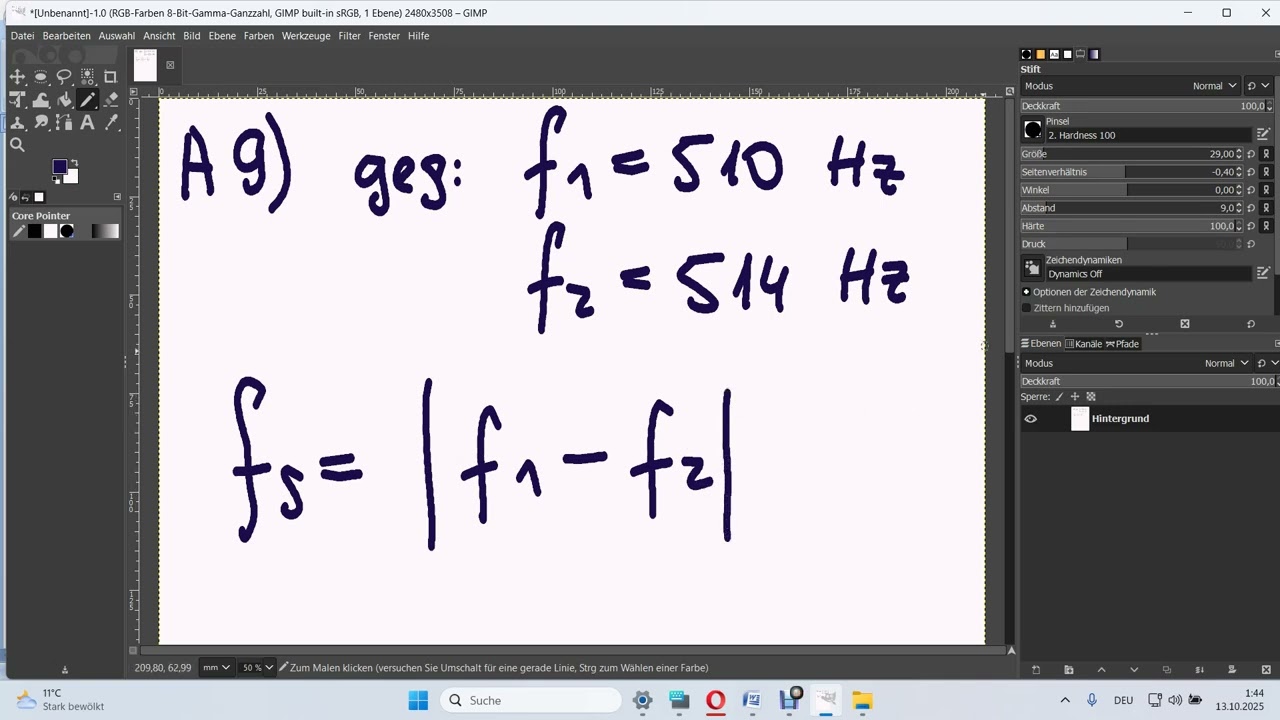Open the Datei menu
The height and width of the screenshot is (720, 1280).
coord(22,36)
